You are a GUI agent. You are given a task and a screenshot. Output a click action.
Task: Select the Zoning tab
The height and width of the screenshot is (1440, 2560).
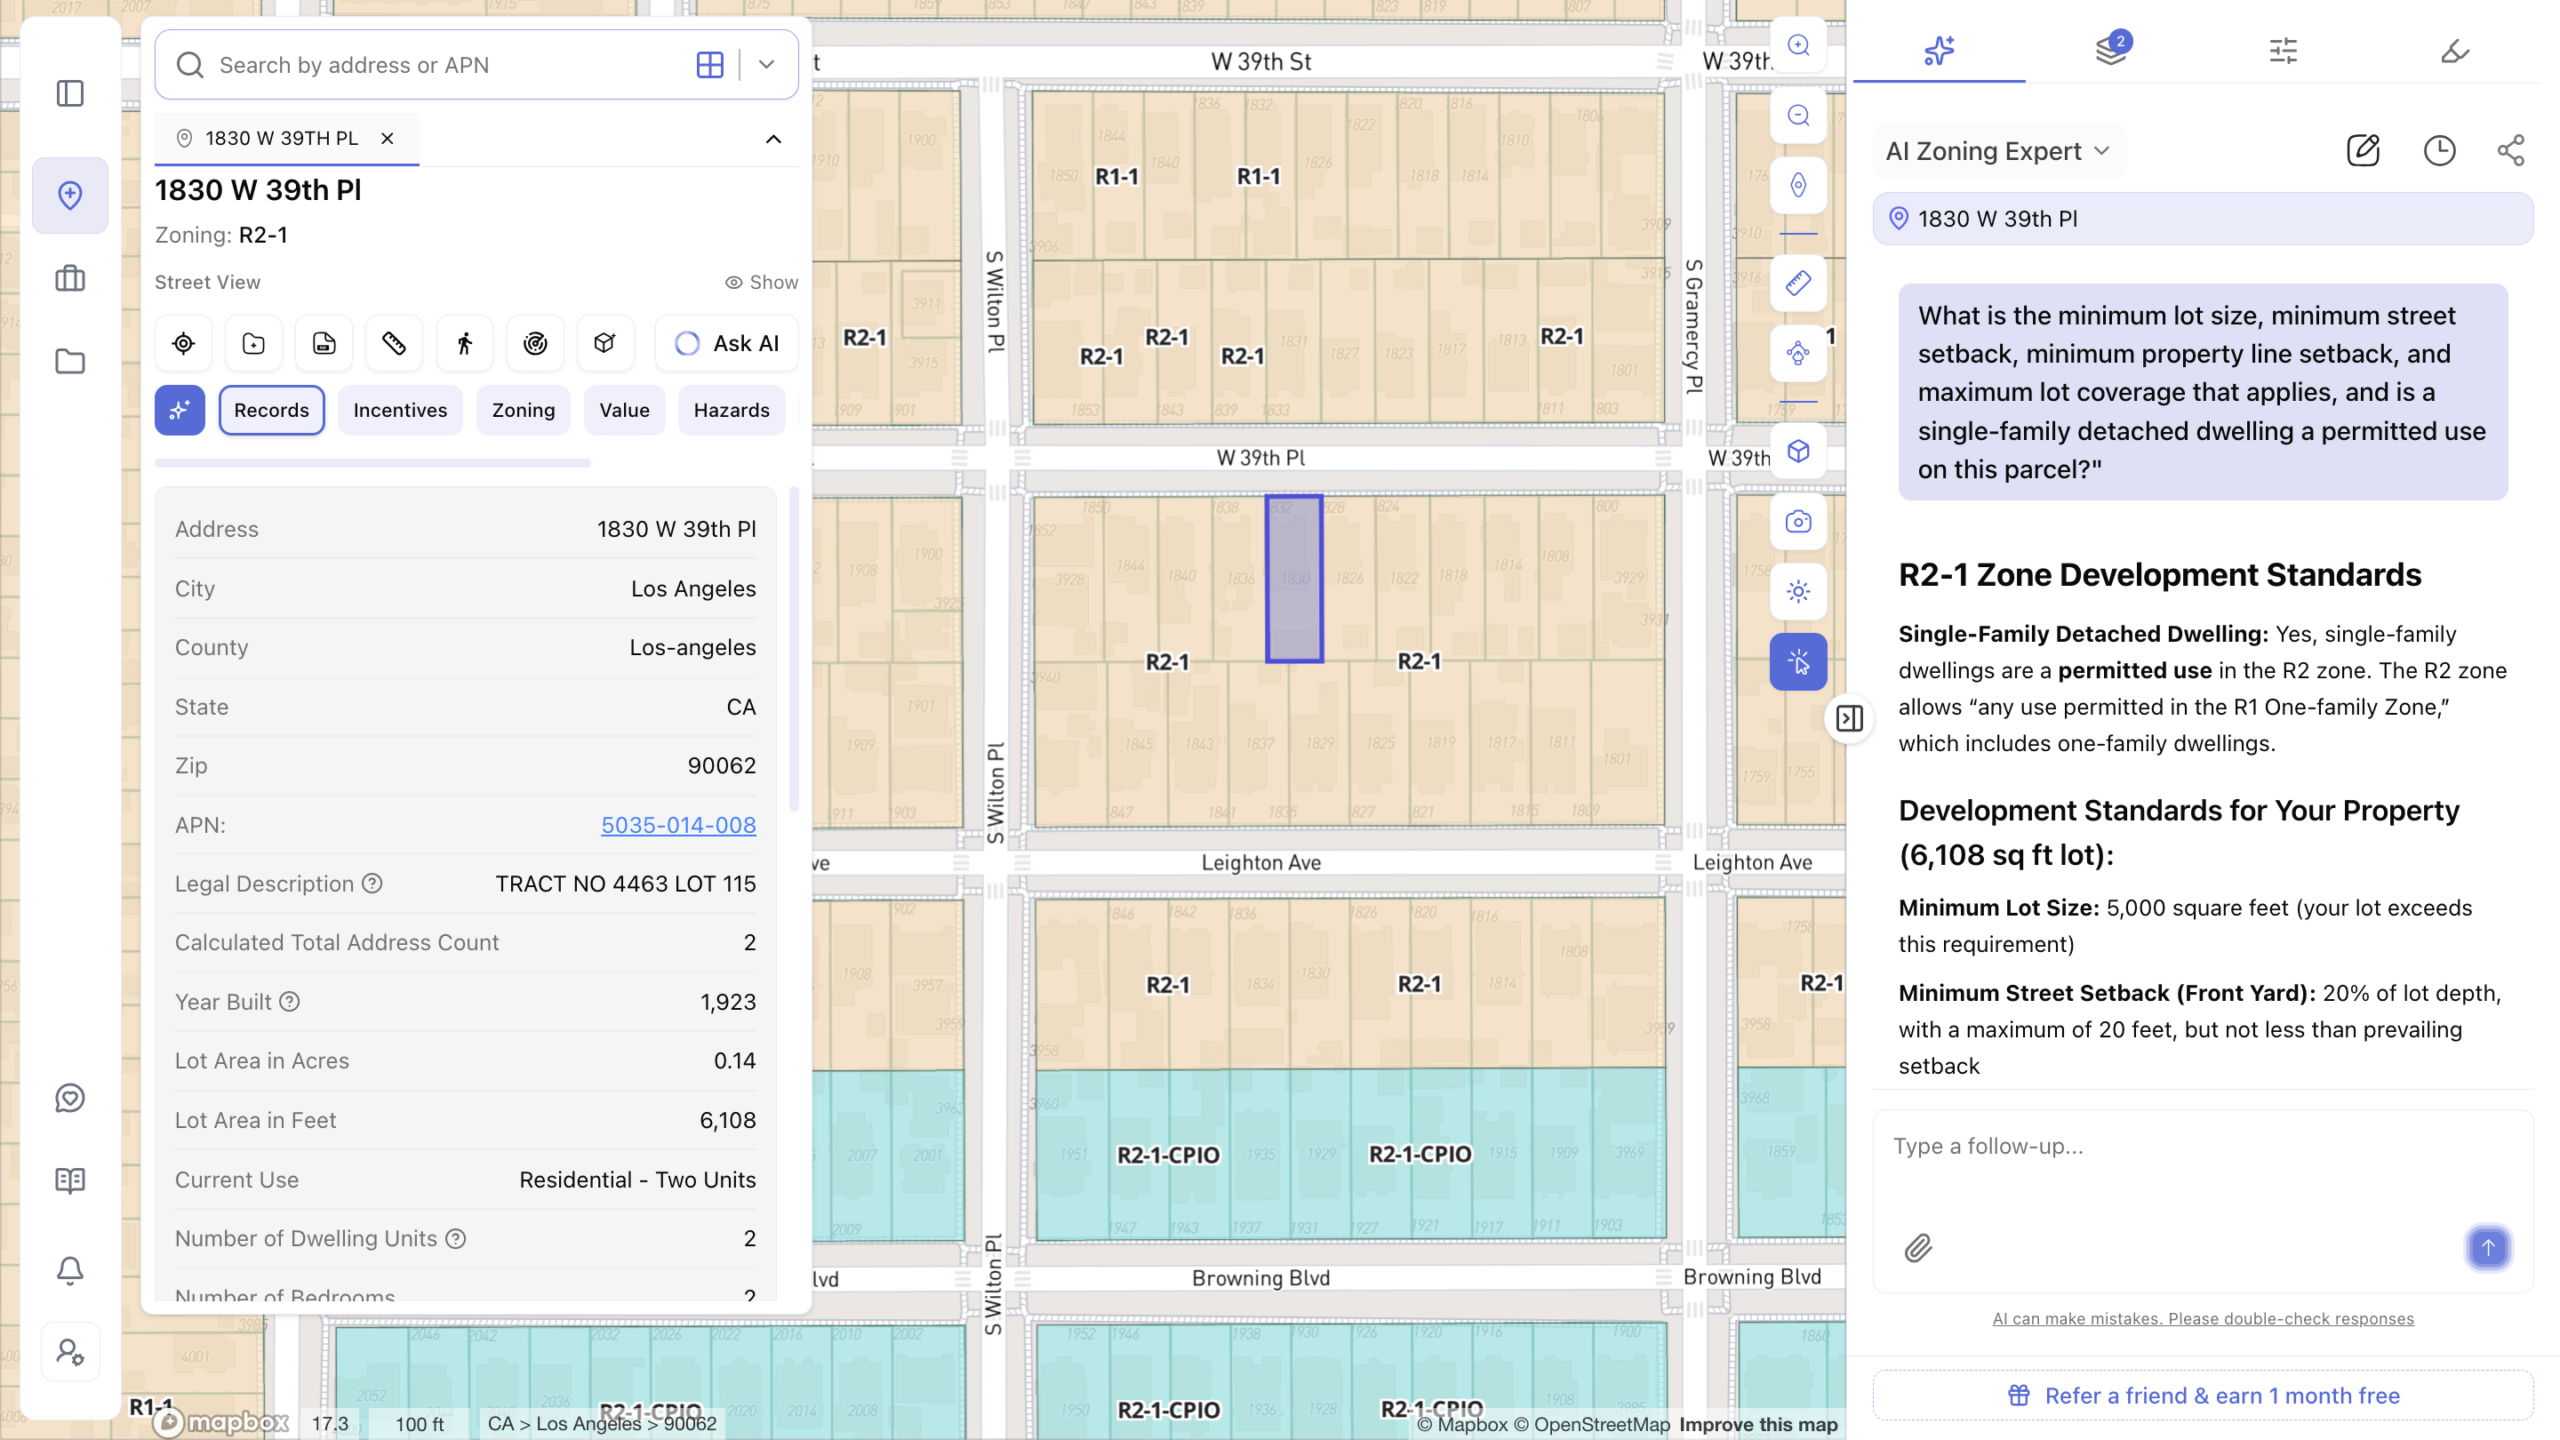pyautogui.click(x=523, y=410)
